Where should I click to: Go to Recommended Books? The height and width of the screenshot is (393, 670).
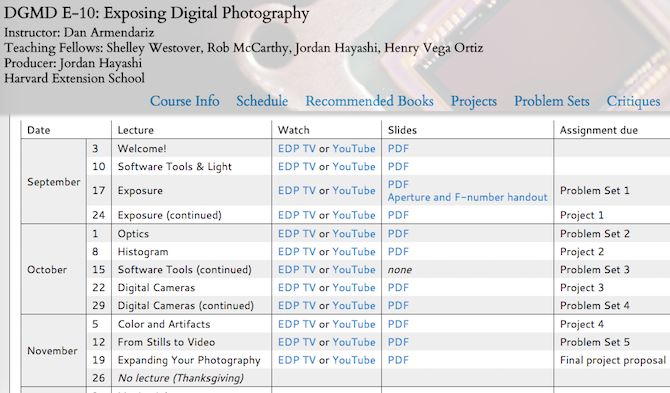tap(370, 101)
